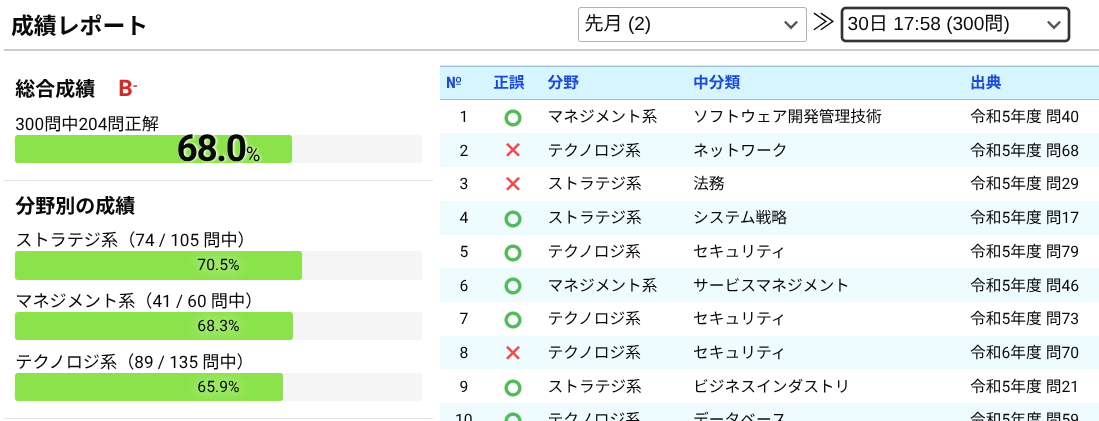The height and width of the screenshot is (421, 1099).
Task: Click the 出典 column header
Action: [985, 83]
